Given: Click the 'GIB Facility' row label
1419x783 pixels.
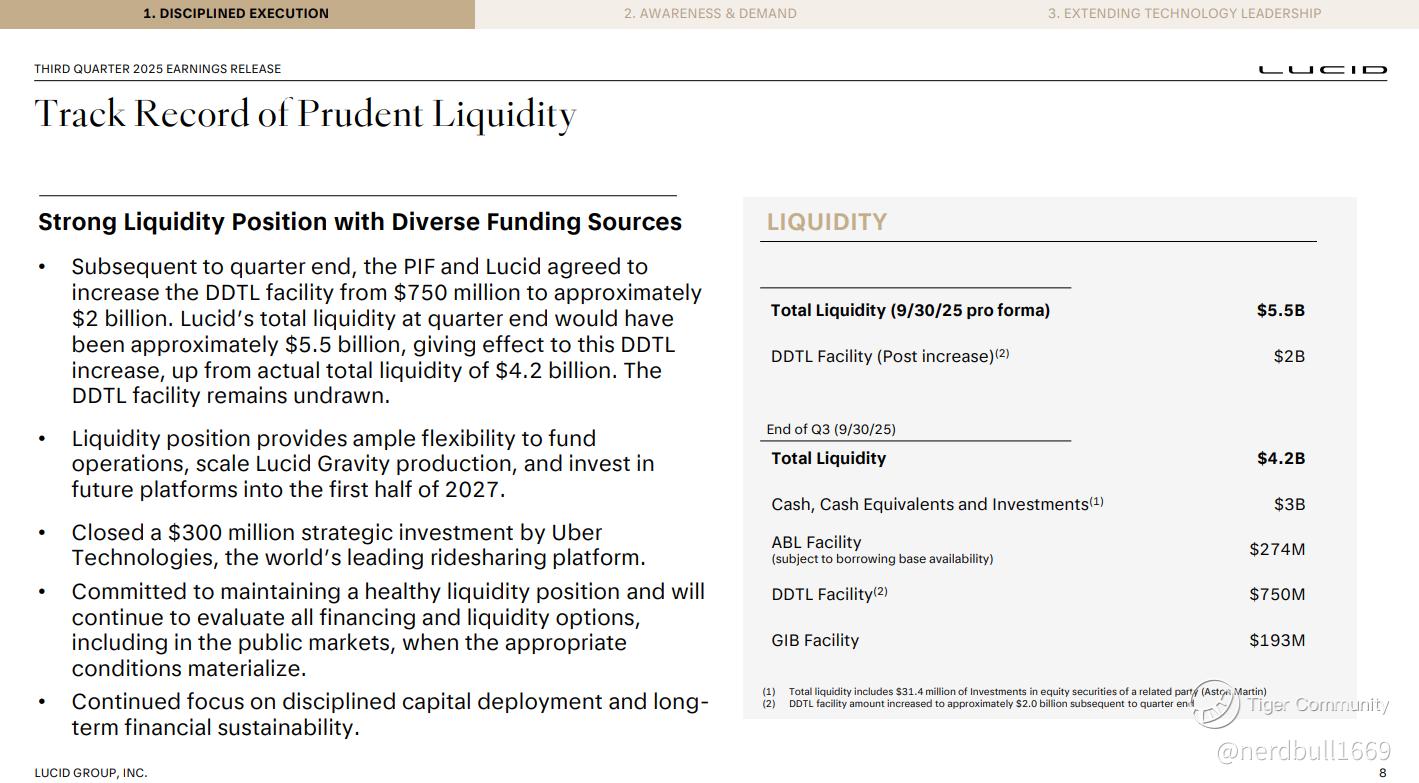Looking at the screenshot, I should point(815,640).
